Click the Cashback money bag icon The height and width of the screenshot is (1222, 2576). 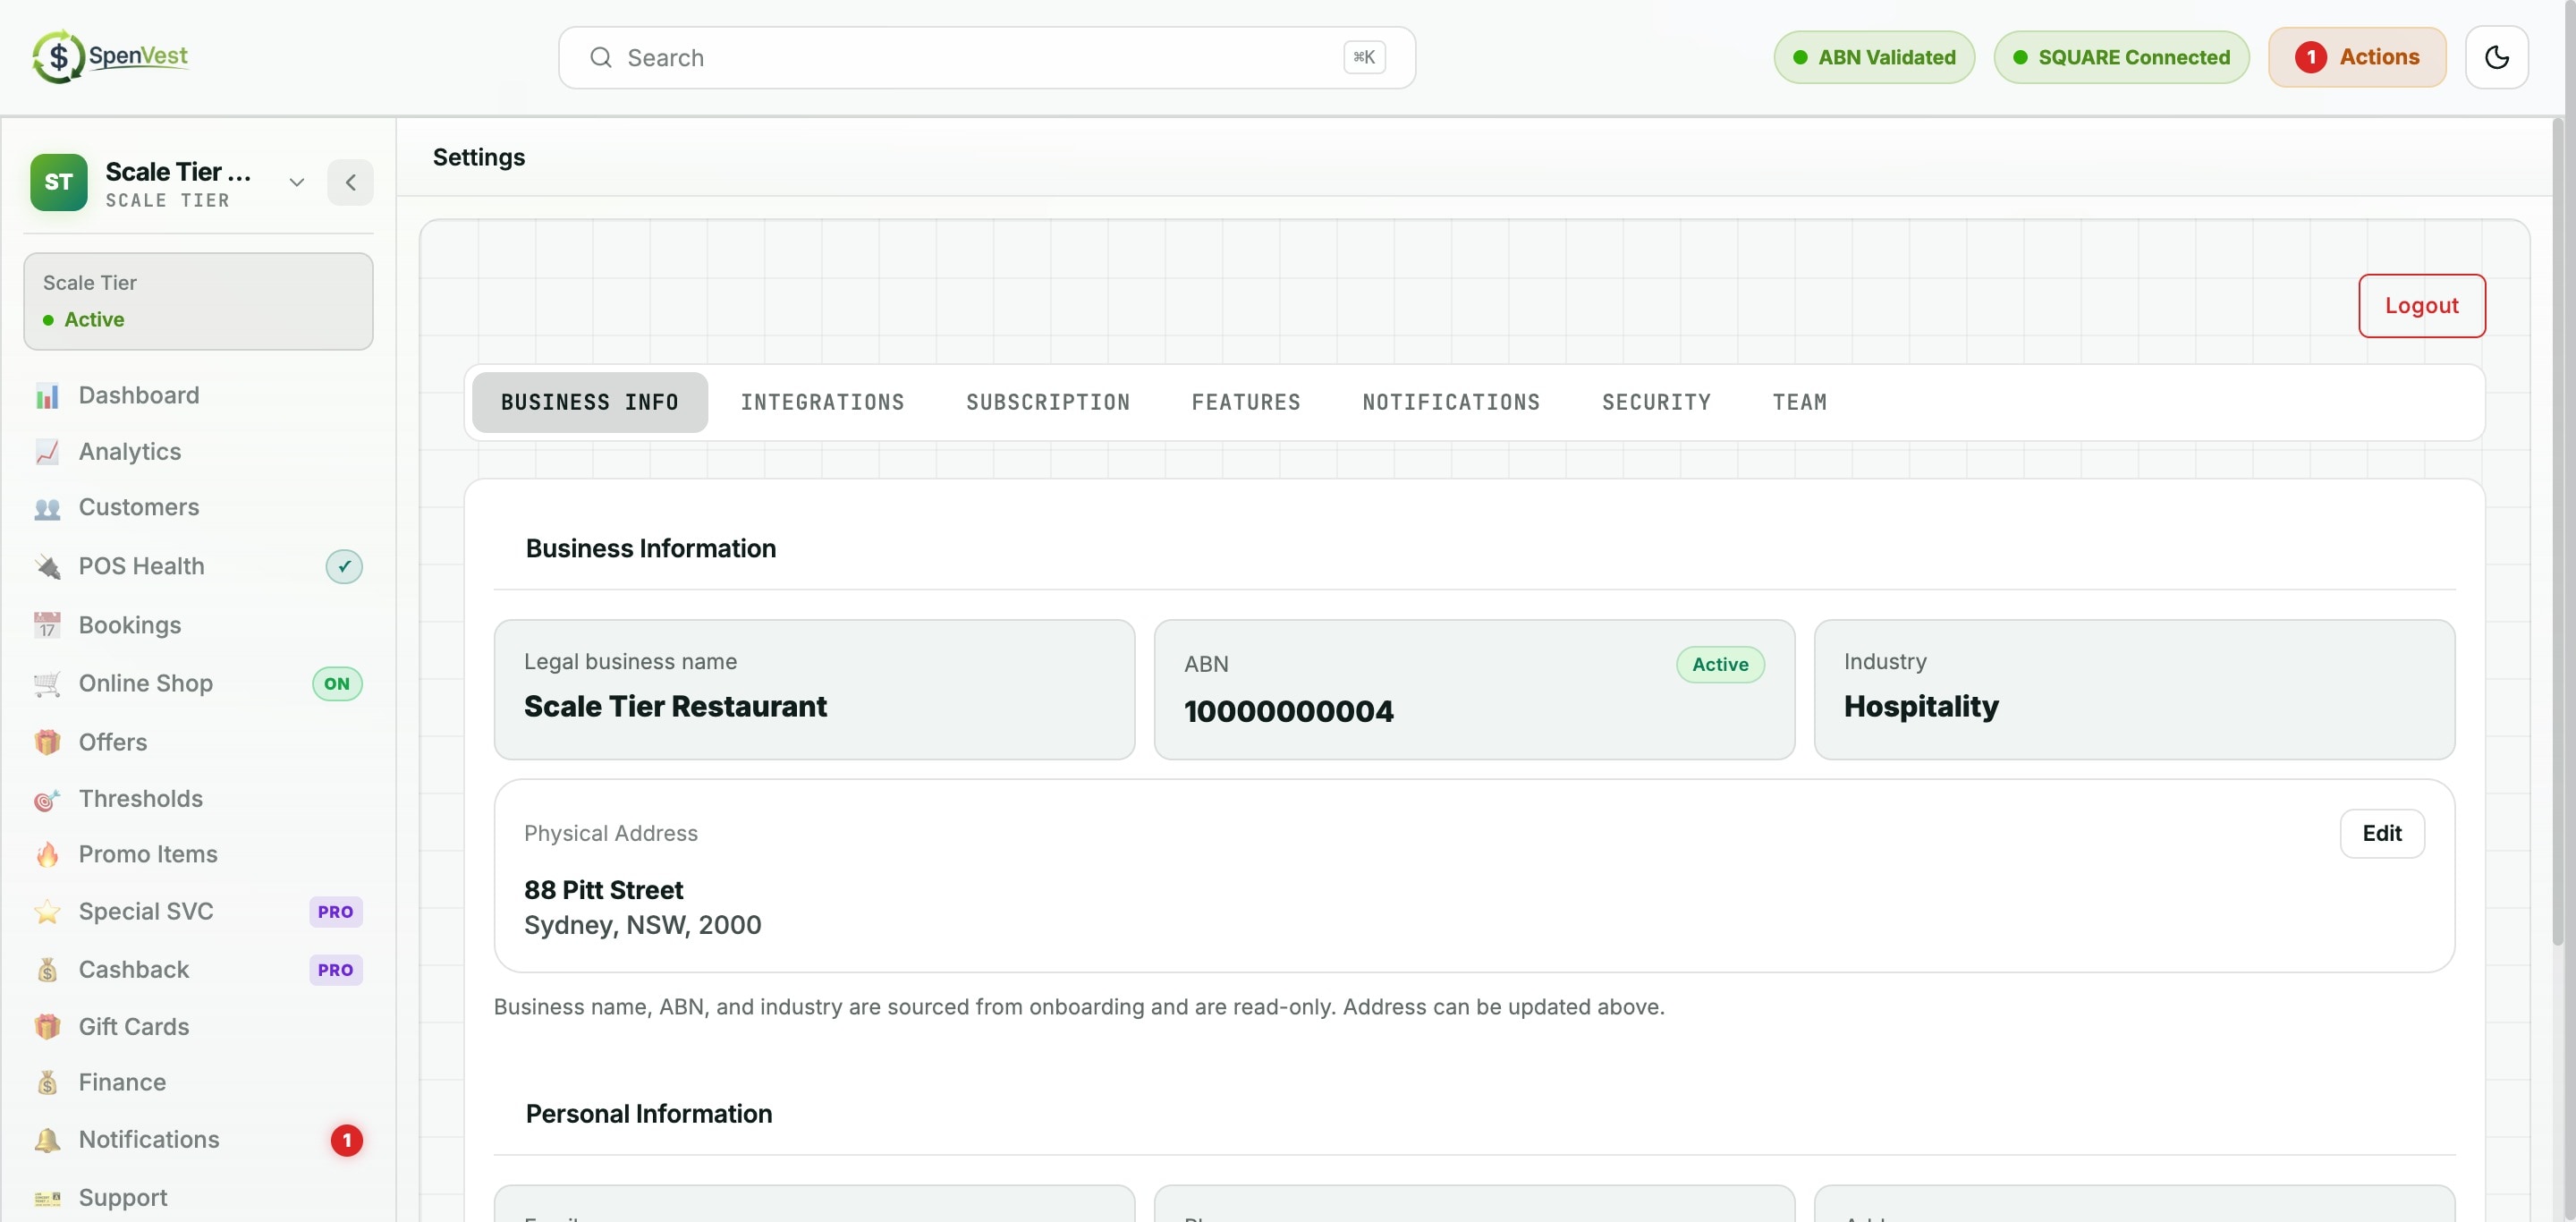click(47, 970)
